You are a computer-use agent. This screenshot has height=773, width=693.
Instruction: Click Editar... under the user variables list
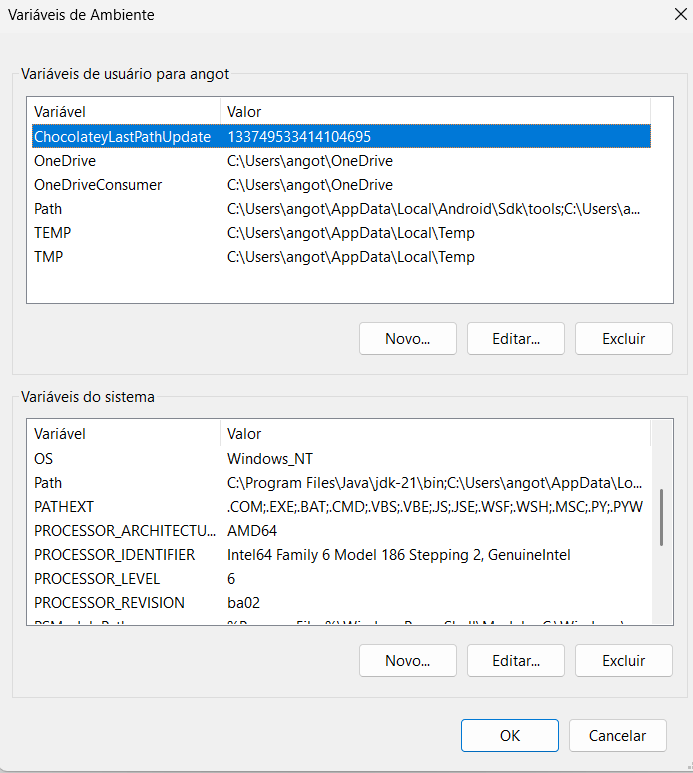[x=515, y=338]
